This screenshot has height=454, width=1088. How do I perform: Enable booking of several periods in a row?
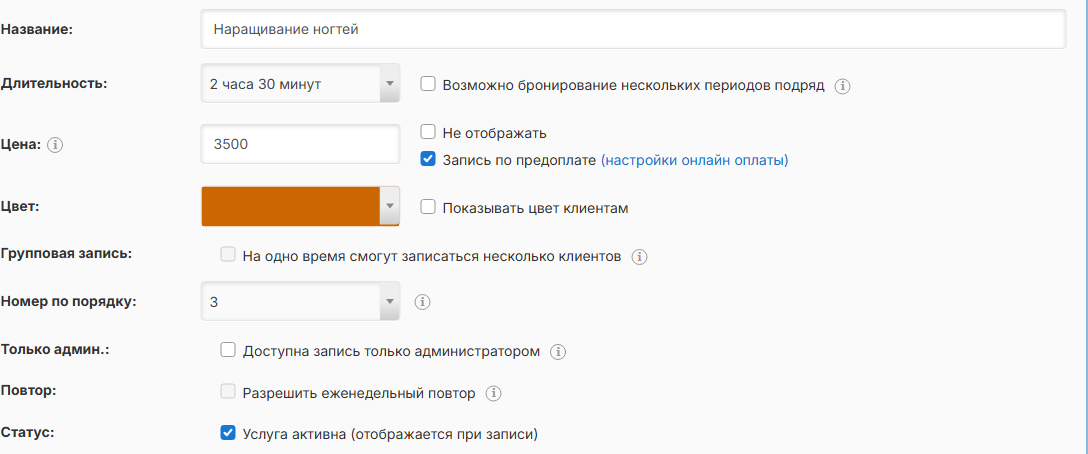click(428, 85)
